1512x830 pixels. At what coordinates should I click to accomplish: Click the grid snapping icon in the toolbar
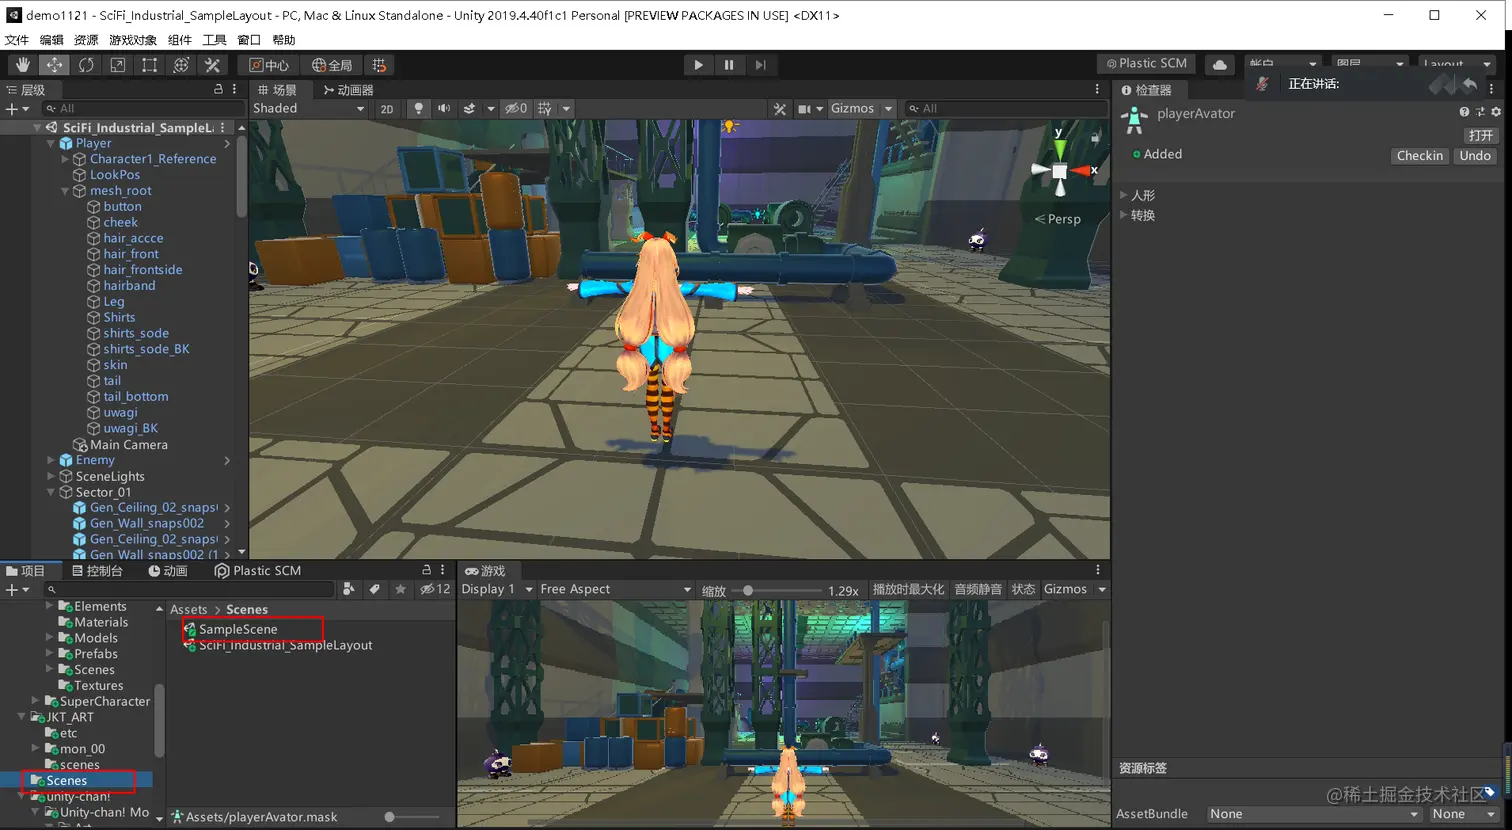pyautogui.click(x=379, y=65)
